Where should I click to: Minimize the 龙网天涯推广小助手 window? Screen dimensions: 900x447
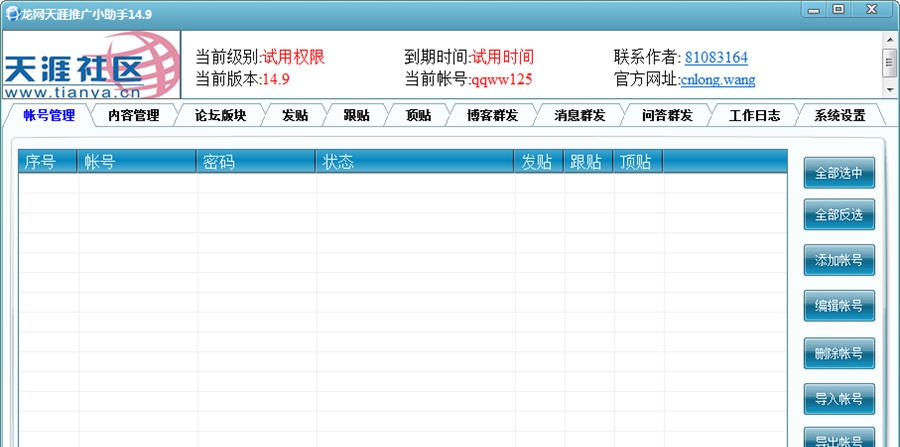814,10
